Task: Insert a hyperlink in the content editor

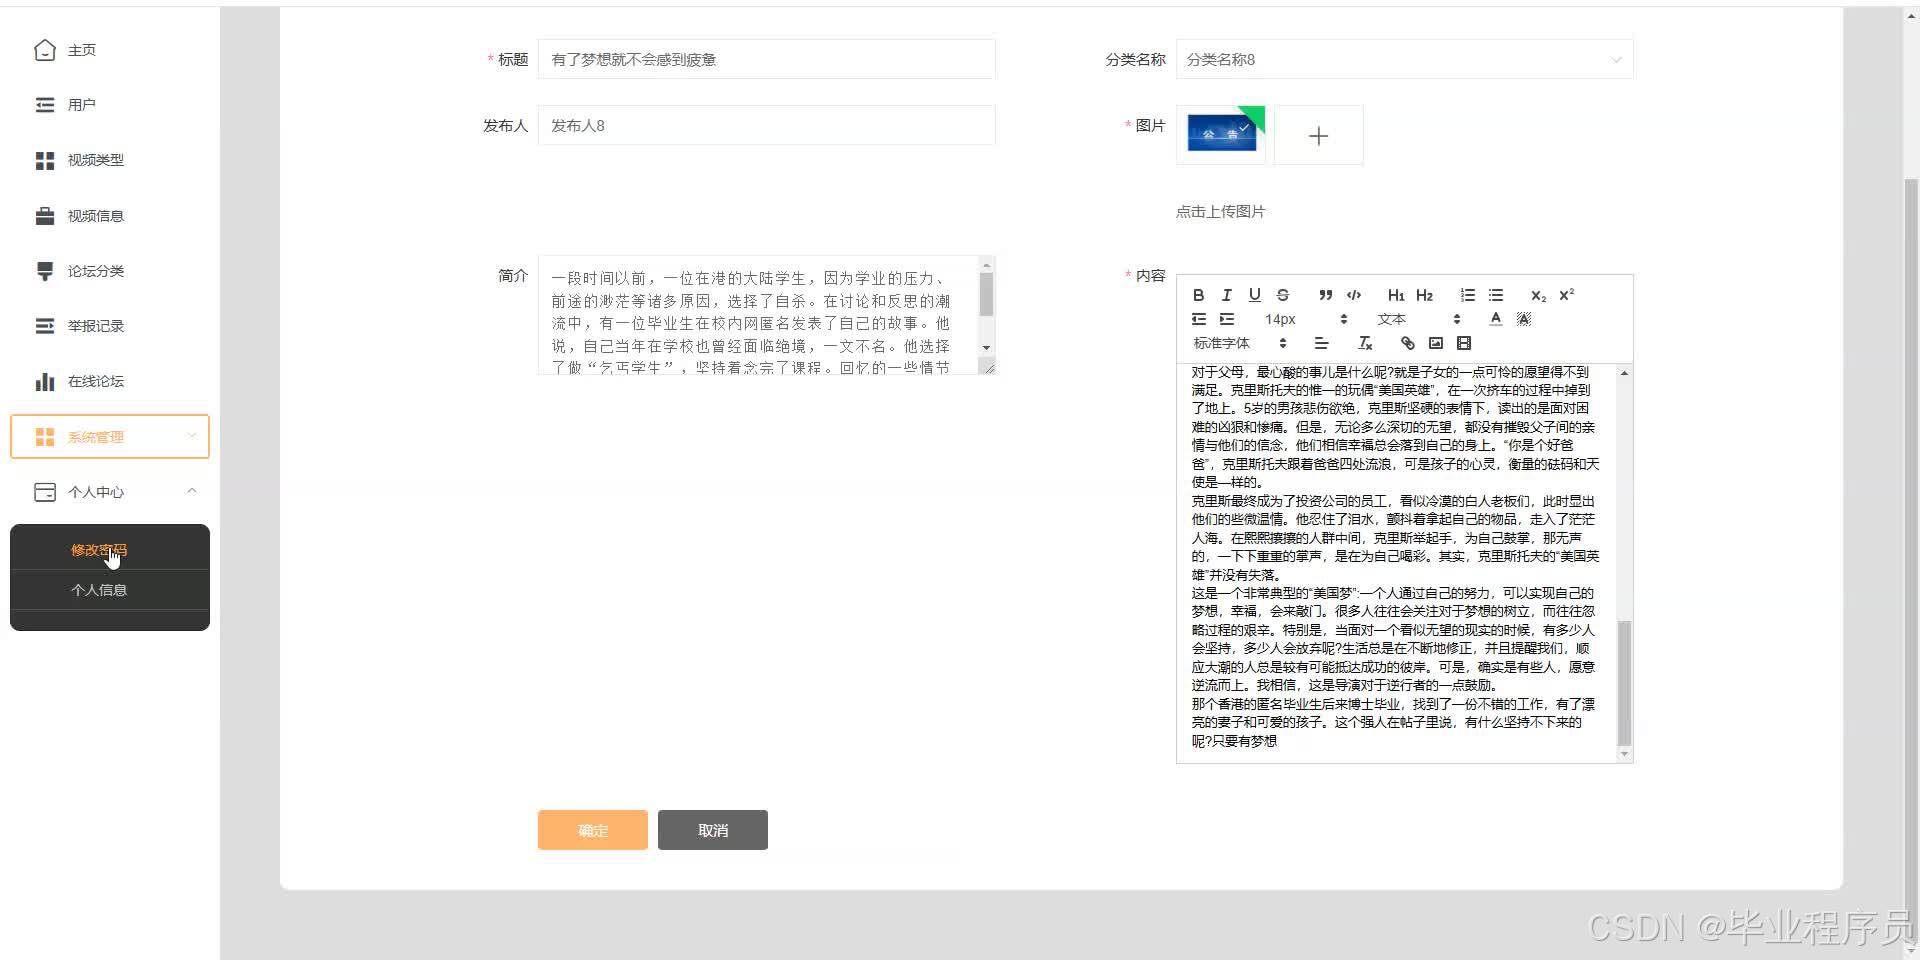Action: click(x=1407, y=343)
